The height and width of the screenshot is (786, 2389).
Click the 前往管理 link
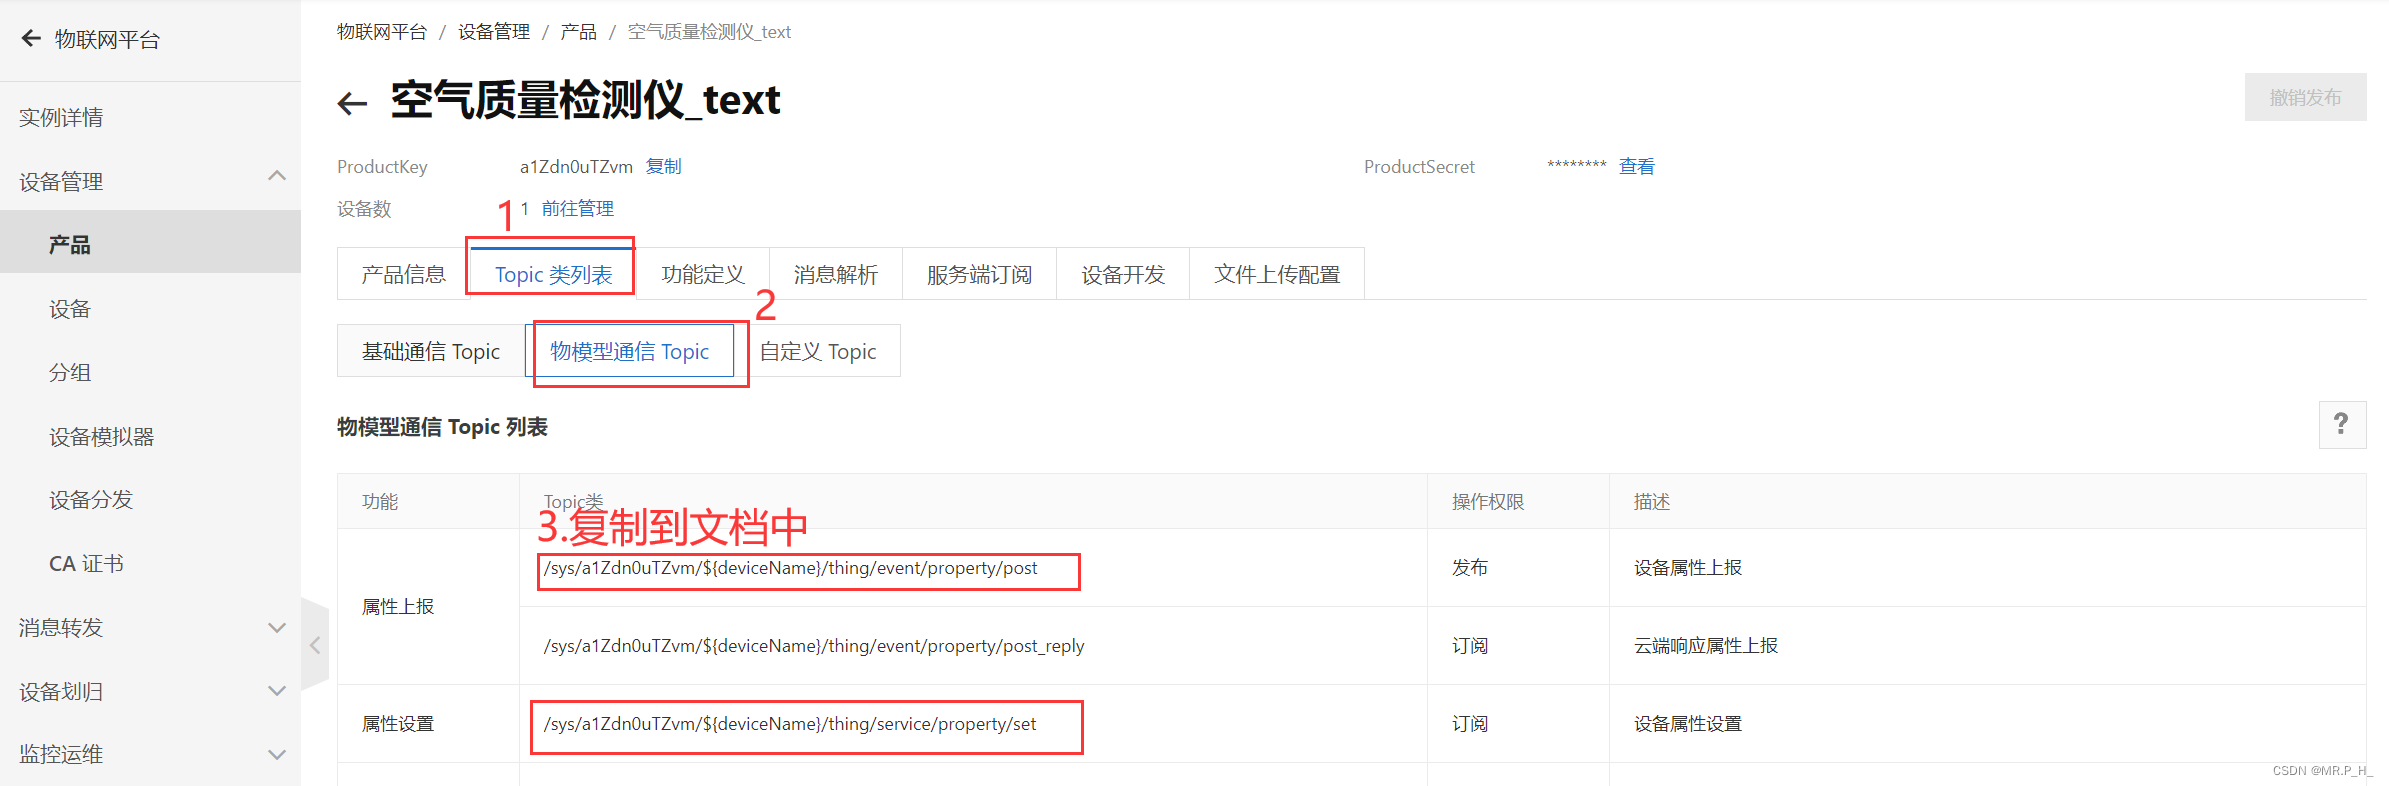(578, 208)
